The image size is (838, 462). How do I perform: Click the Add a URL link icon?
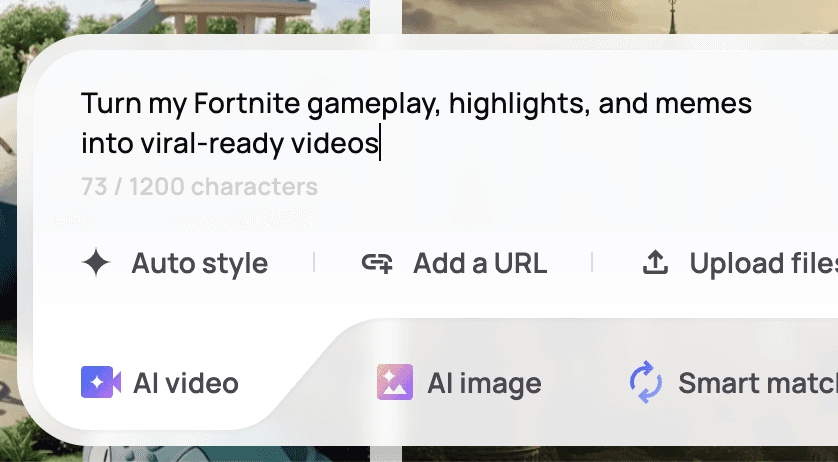(377, 263)
